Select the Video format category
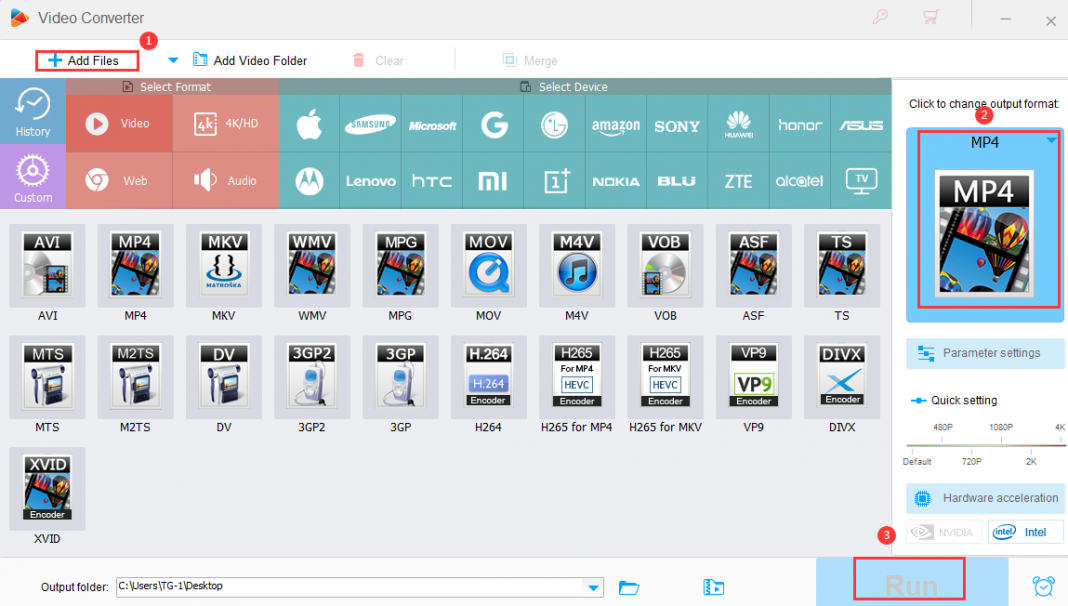The image size is (1068, 606). 119,123
